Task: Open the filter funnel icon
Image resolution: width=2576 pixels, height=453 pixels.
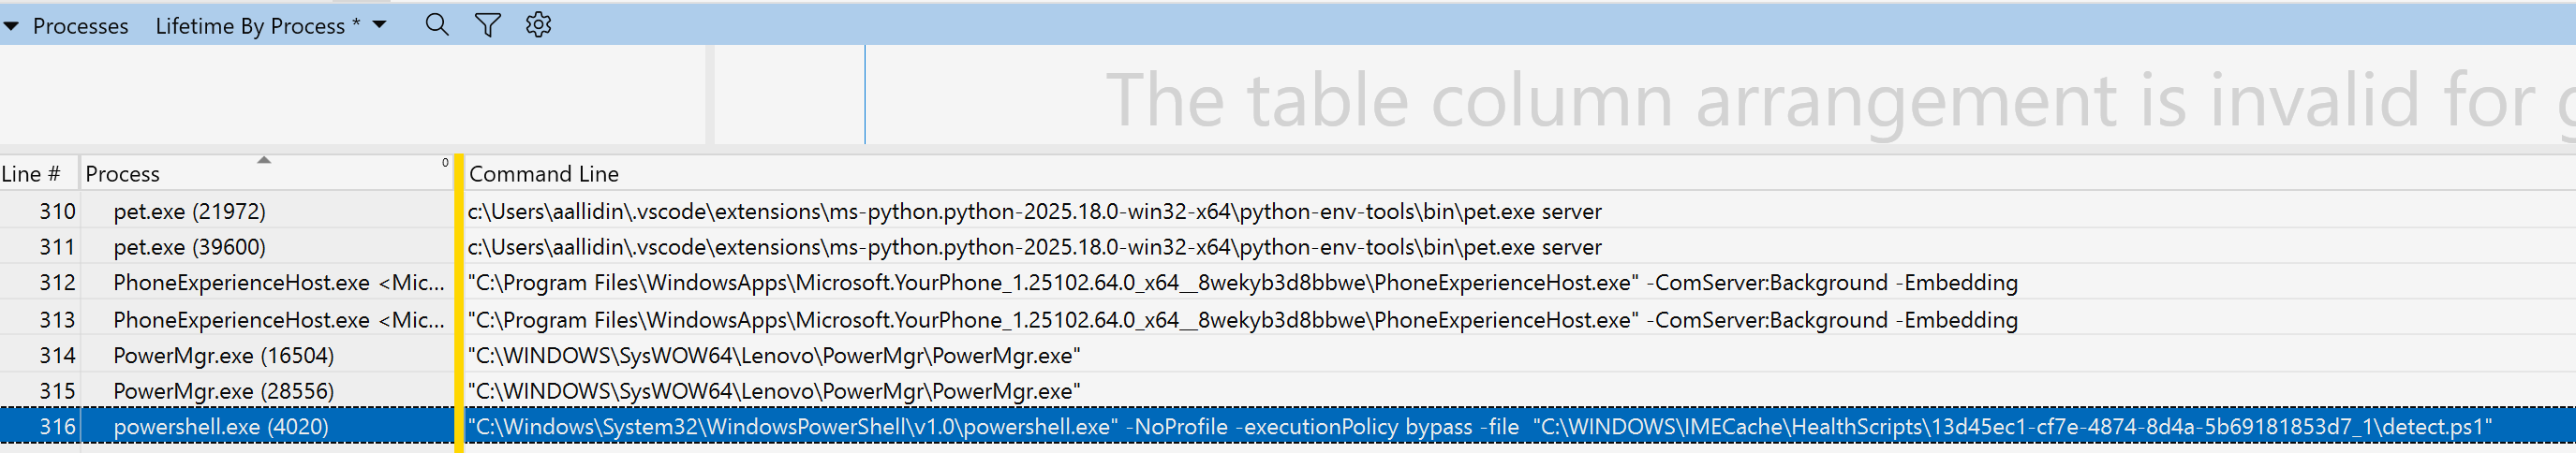Action: [487, 25]
